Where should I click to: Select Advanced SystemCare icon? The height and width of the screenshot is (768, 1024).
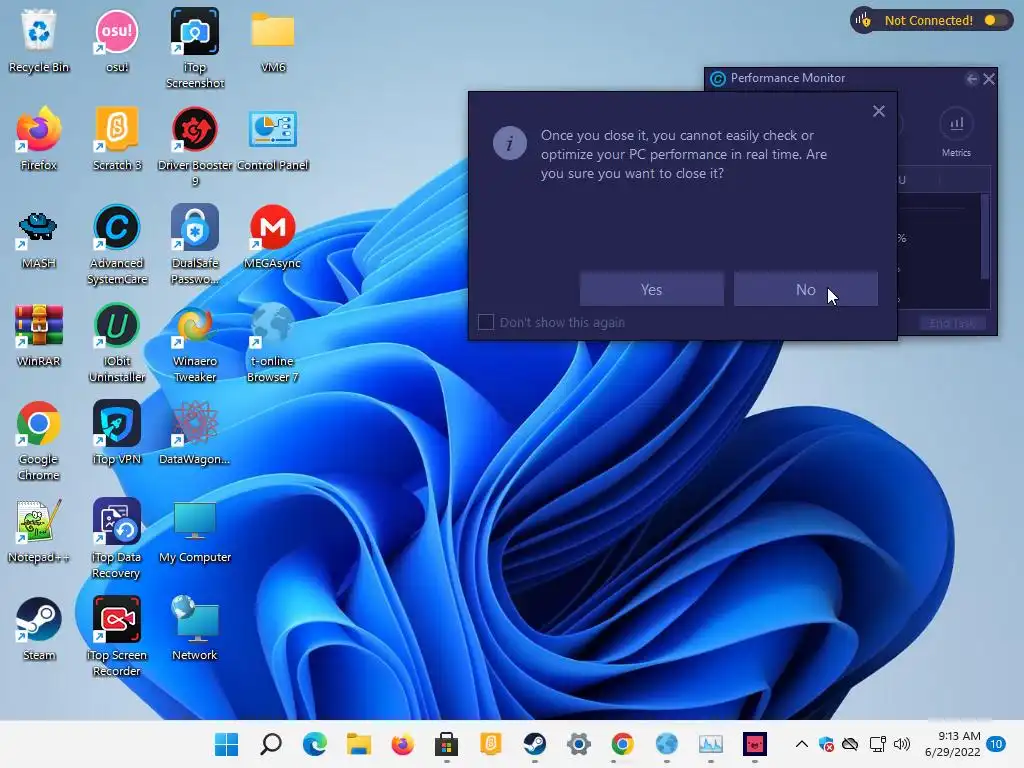coord(117,245)
